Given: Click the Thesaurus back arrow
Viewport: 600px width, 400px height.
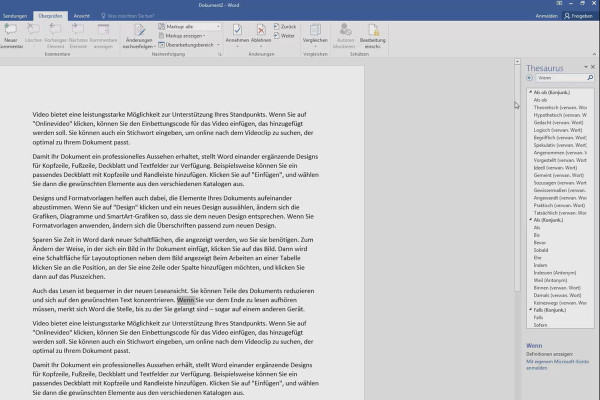Looking at the screenshot, I should click(x=530, y=78).
